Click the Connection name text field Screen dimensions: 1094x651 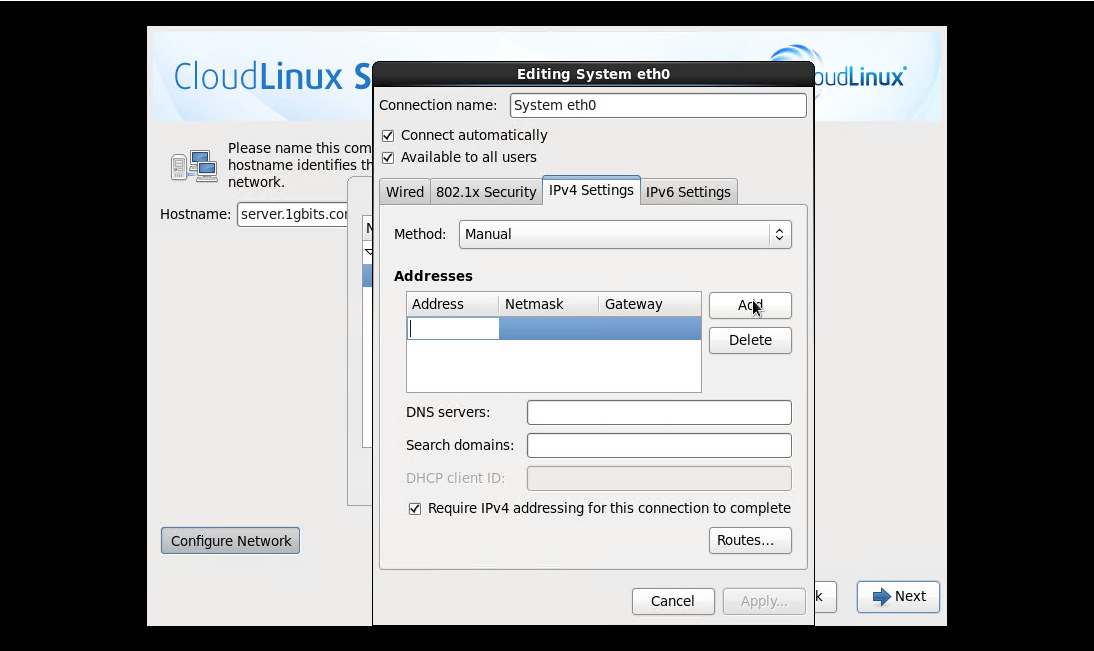point(658,105)
